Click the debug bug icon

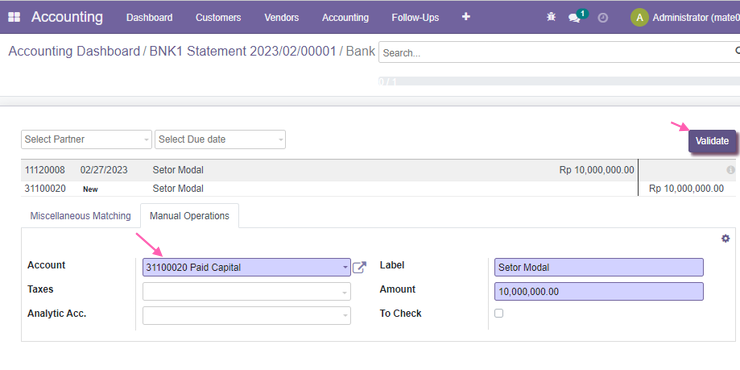coord(551,17)
